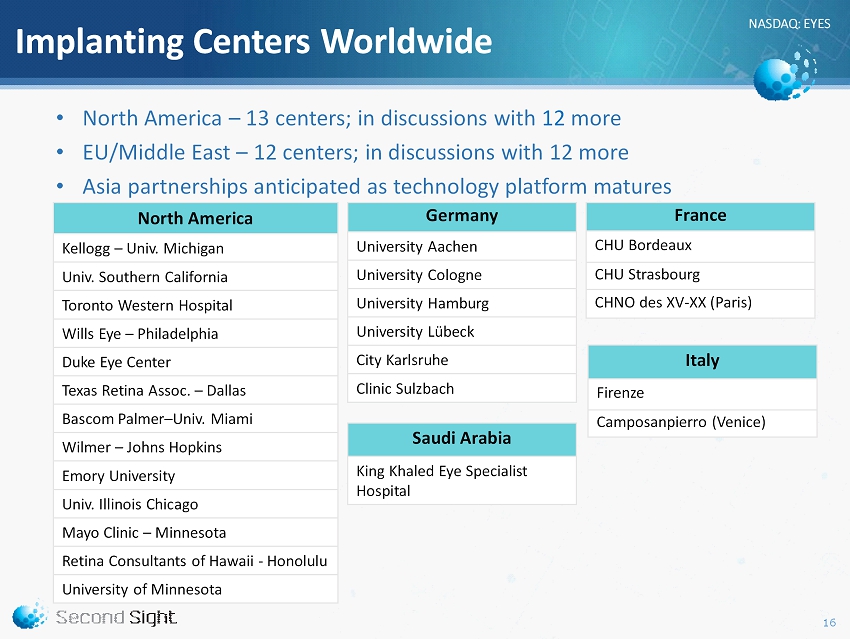
Task: Select the 'Implanting Centers Worldwide' title
Action: point(254,41)
